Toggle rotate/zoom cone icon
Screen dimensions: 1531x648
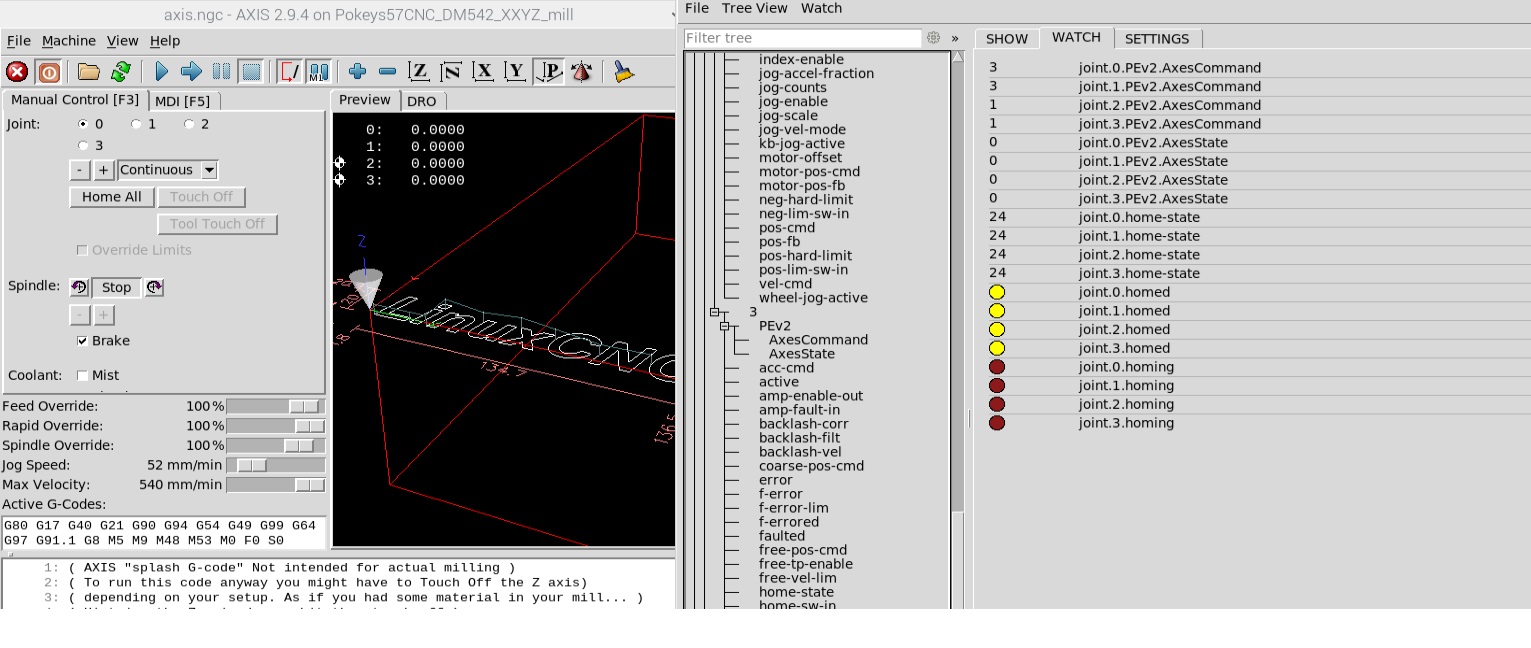click(581, 72)
